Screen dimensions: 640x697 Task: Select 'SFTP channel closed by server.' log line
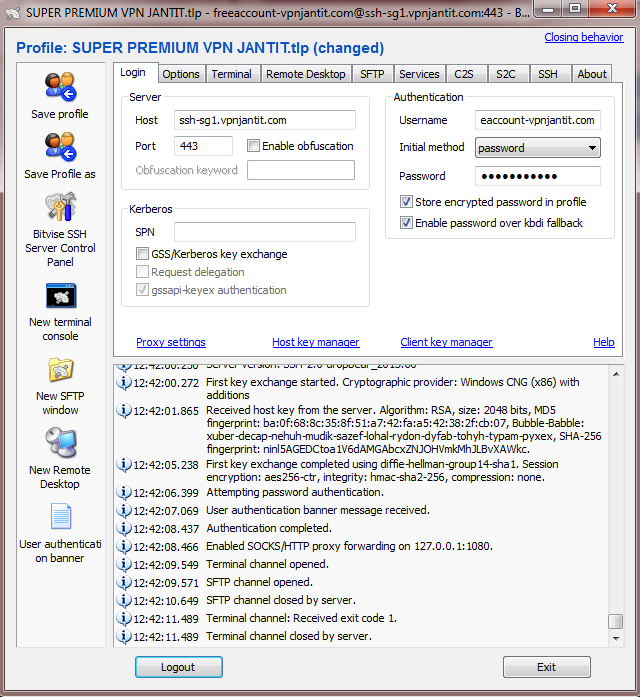281,600
